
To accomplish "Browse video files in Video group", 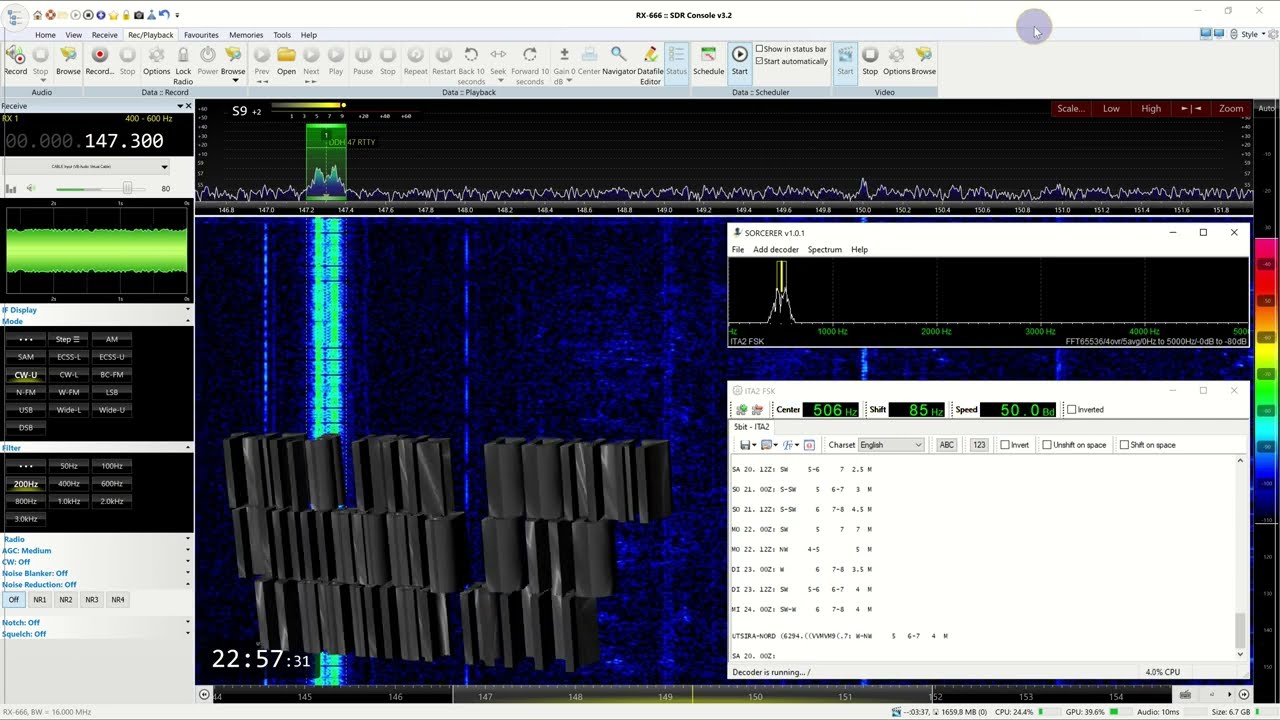I will pyautogui.click(x=924, y=60).
